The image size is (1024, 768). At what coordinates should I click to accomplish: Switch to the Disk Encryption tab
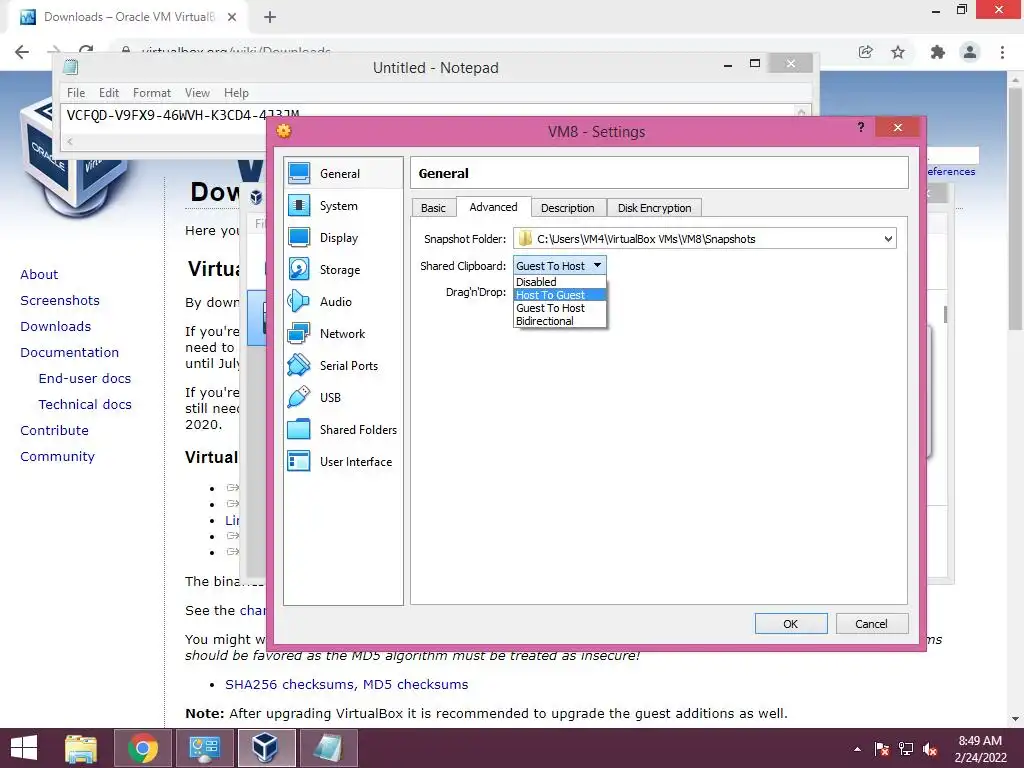[x=654, y=208]
